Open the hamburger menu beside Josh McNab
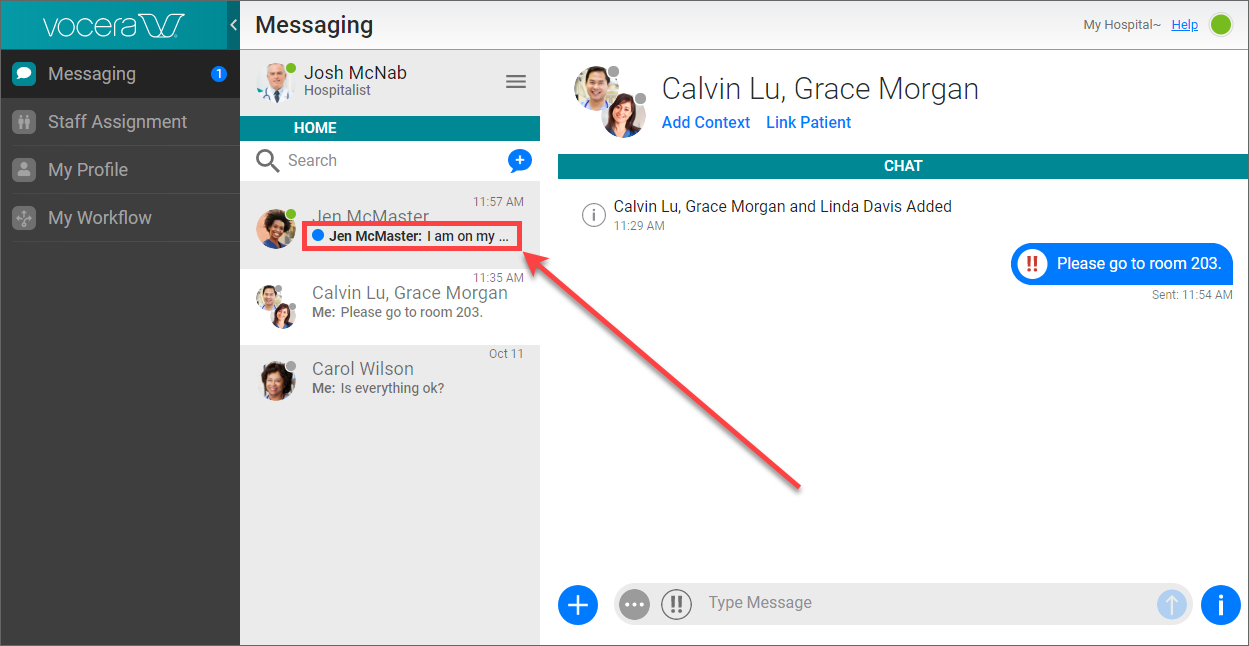The image size is (1249, 646). point(516,82)
